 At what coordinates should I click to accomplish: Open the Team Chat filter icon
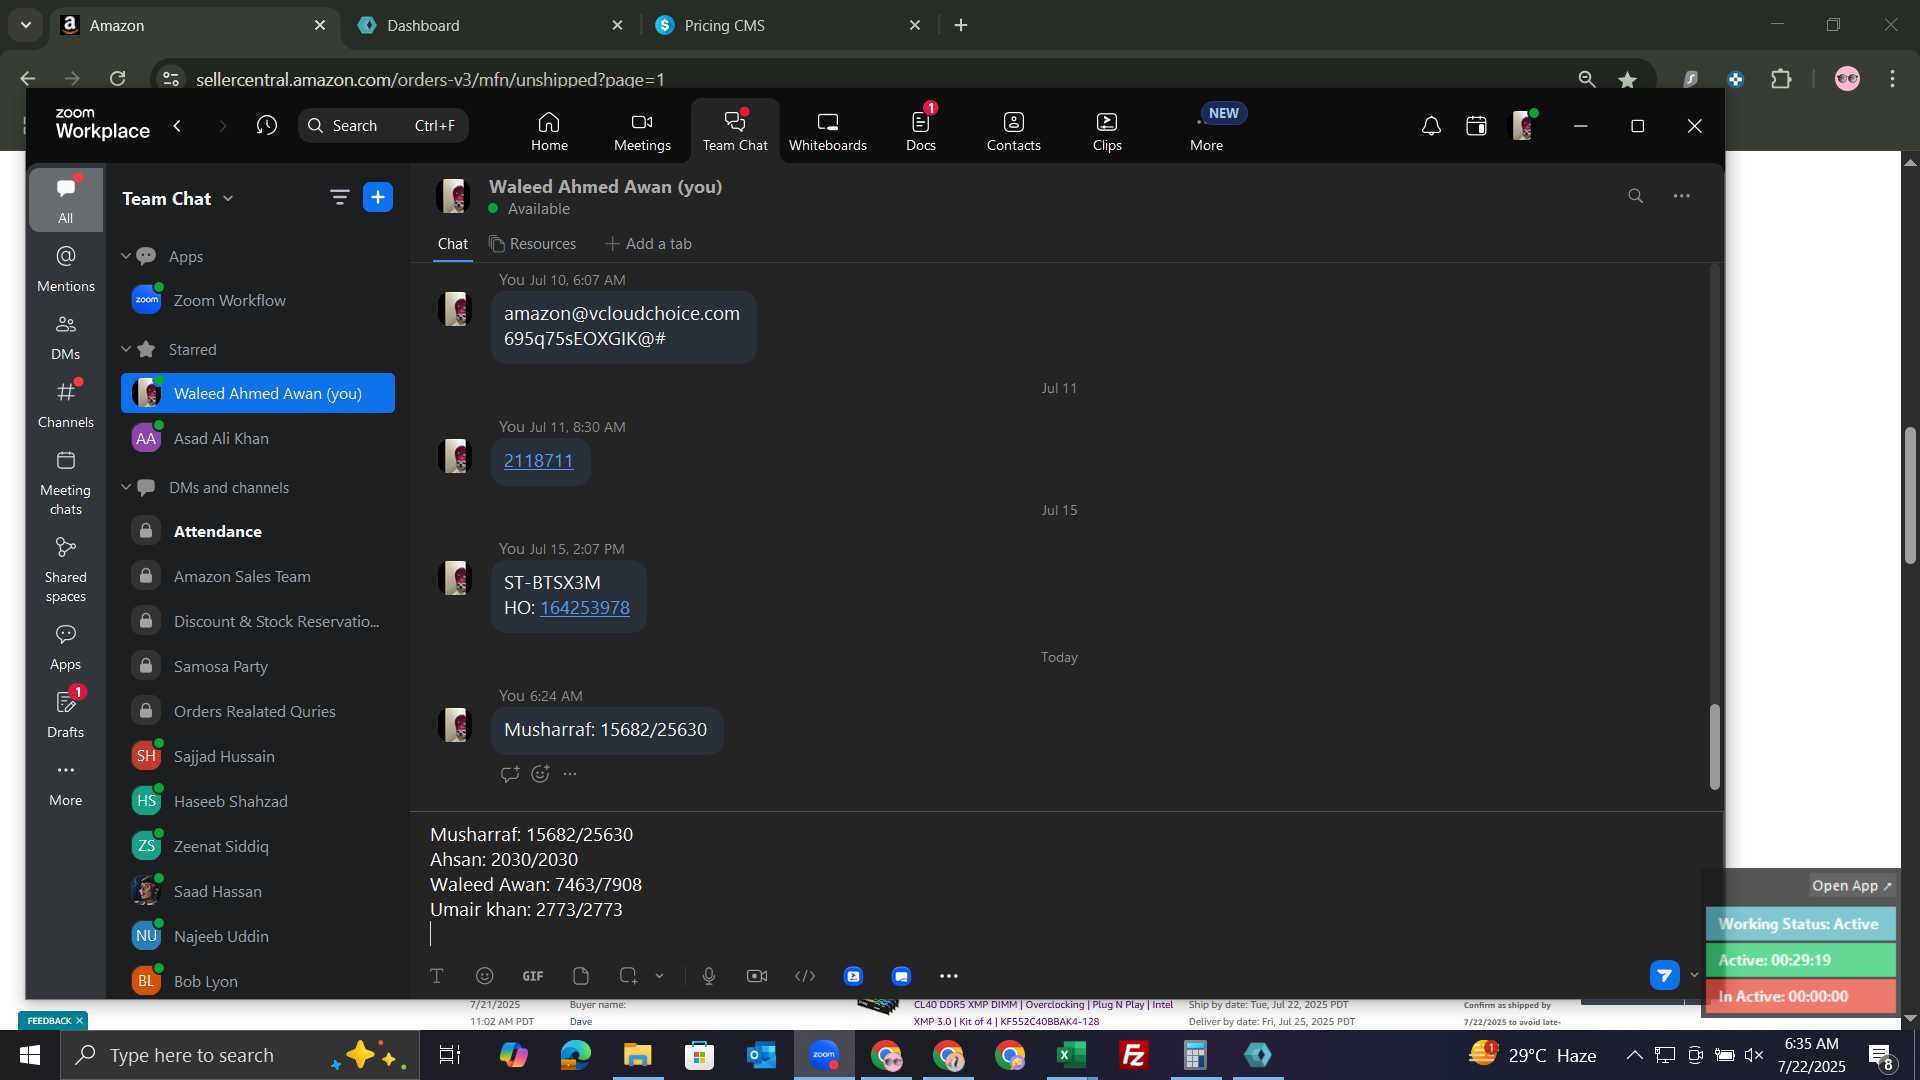tap(339, 198)
